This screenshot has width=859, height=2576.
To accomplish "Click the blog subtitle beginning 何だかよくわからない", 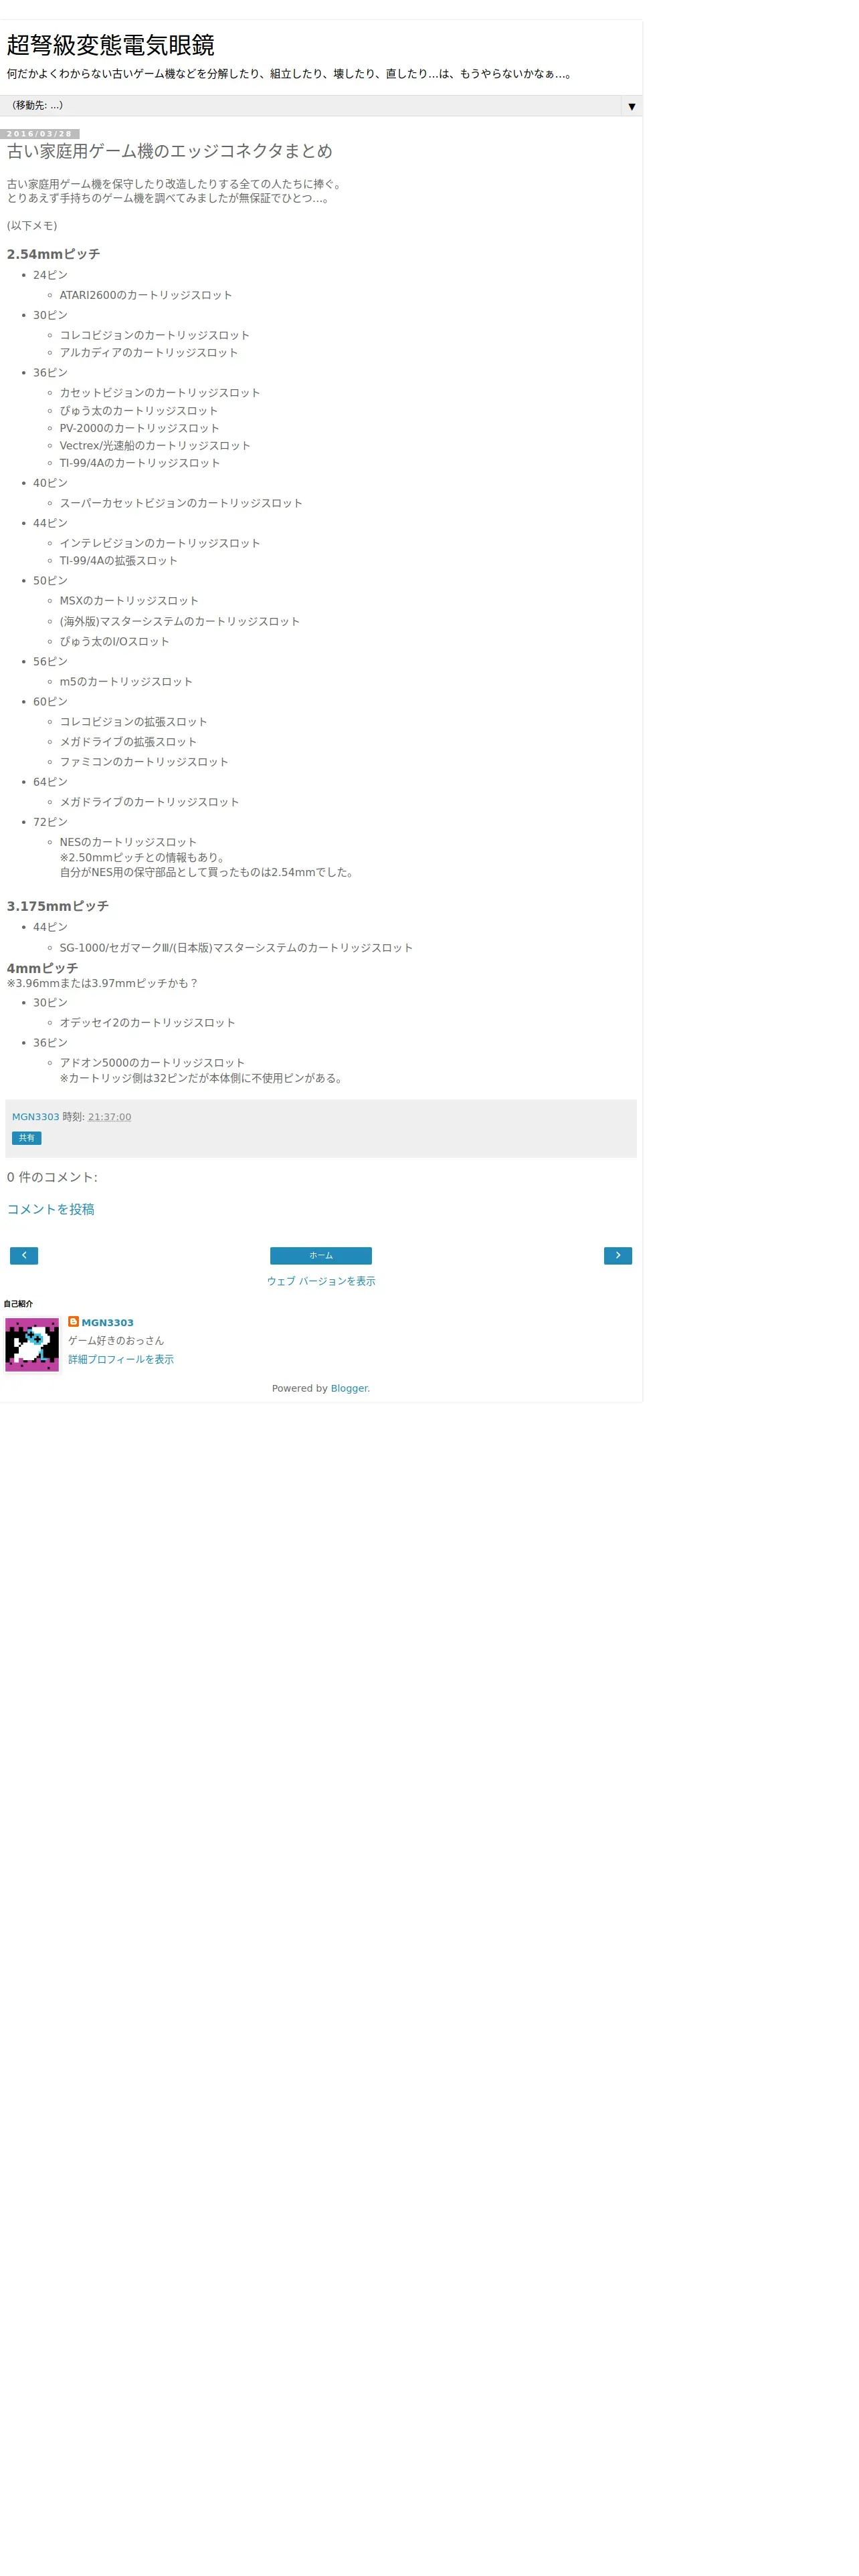I will click(x=290, y=74).
